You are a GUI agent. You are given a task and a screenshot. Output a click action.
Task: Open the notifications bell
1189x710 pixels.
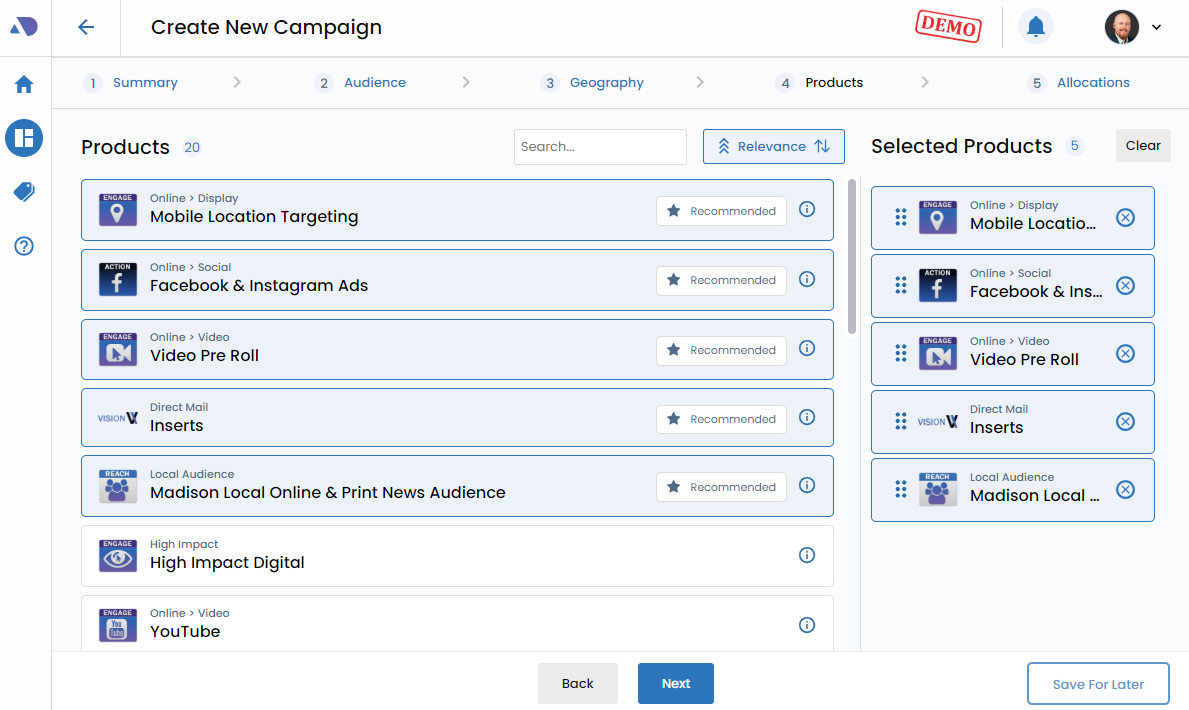coord(1036,27)
